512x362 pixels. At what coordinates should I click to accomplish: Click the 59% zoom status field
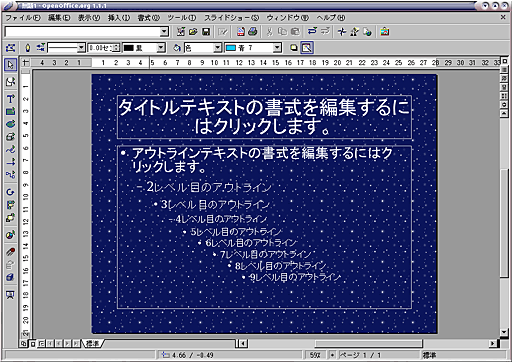(x=315, y=355)
